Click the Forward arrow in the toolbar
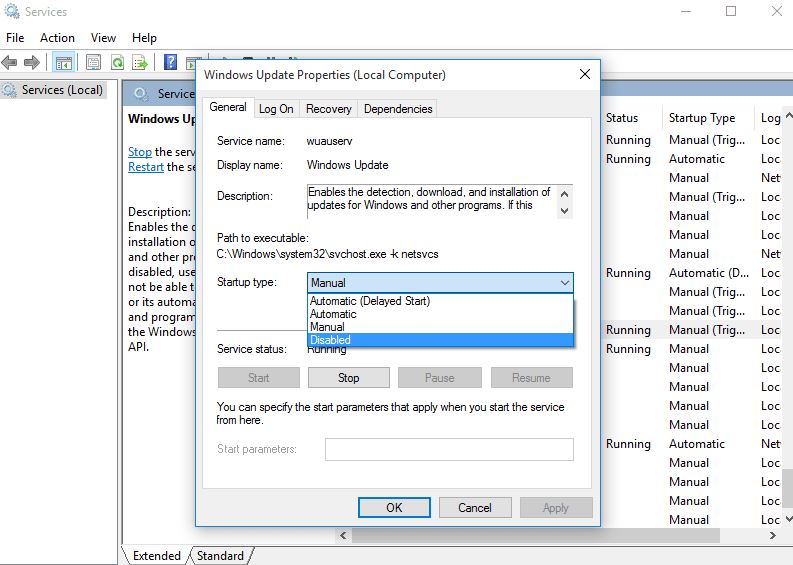The width and height of the screenshot is (793, 565). point(32,62)
